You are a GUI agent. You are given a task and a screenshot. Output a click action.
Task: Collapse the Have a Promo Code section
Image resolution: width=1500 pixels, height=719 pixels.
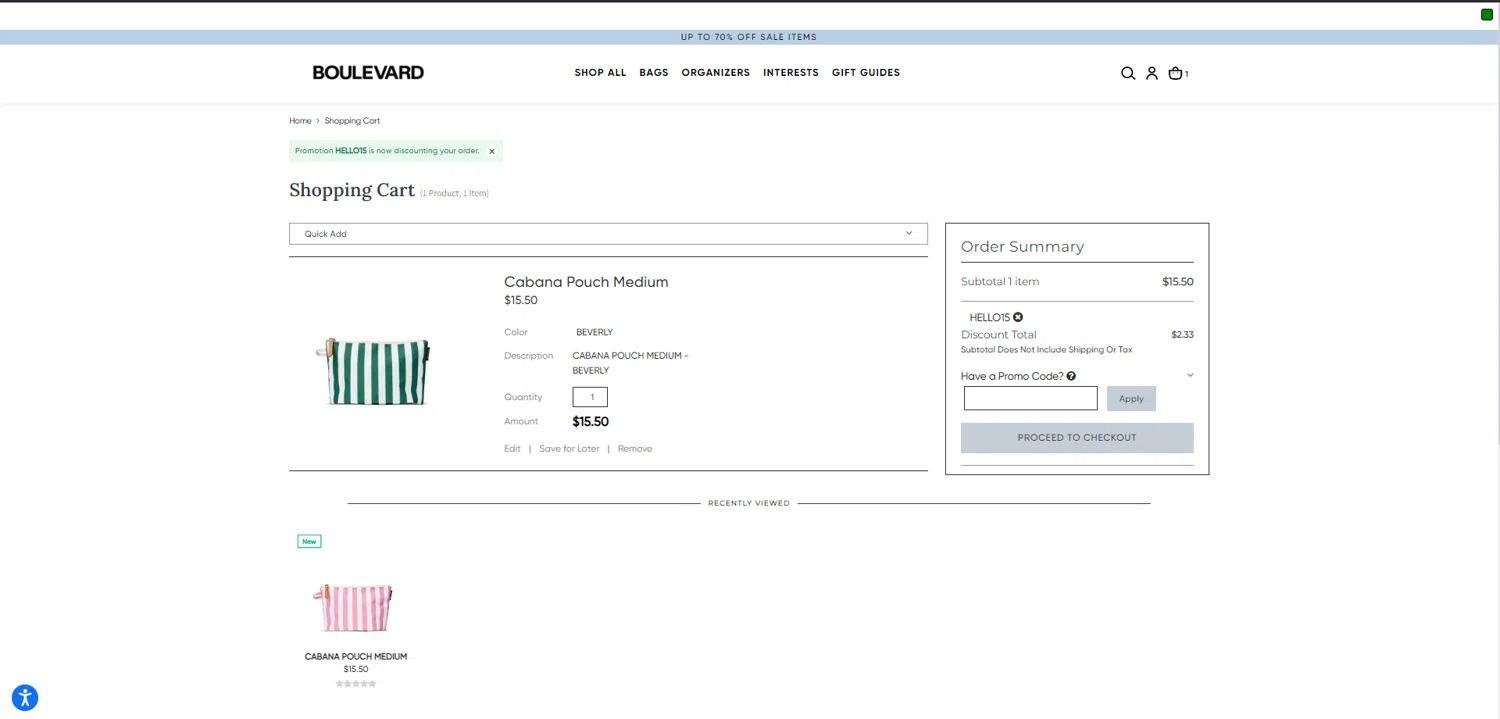click(x=1190, y=375)
